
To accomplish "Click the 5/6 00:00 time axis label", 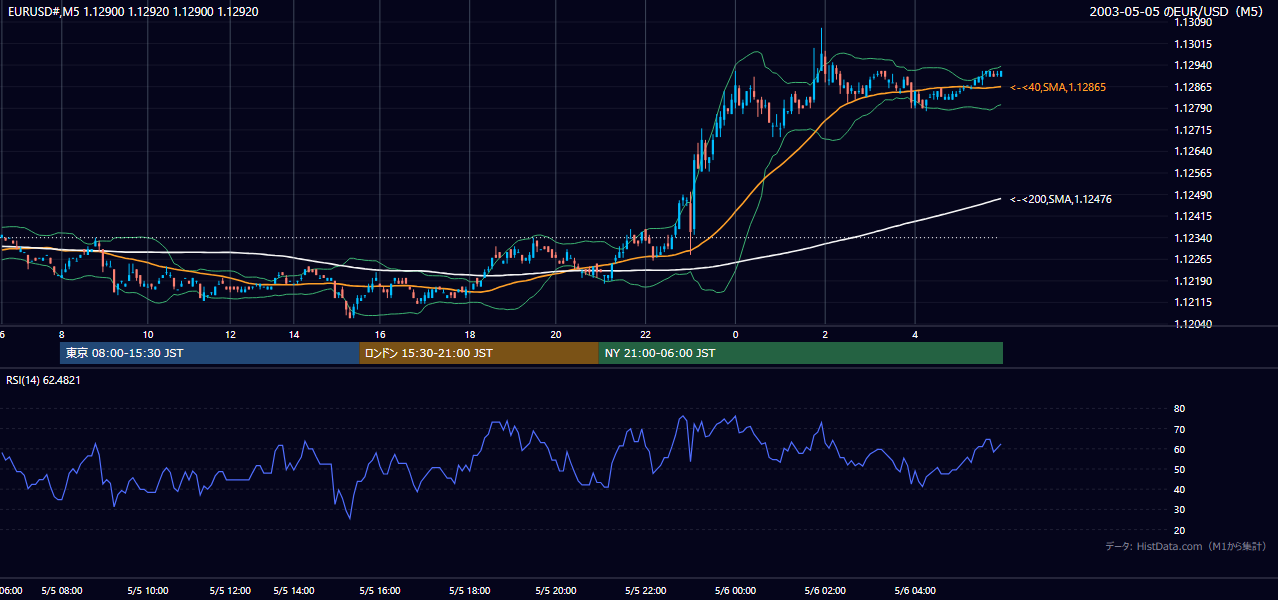I will [735, 590].
